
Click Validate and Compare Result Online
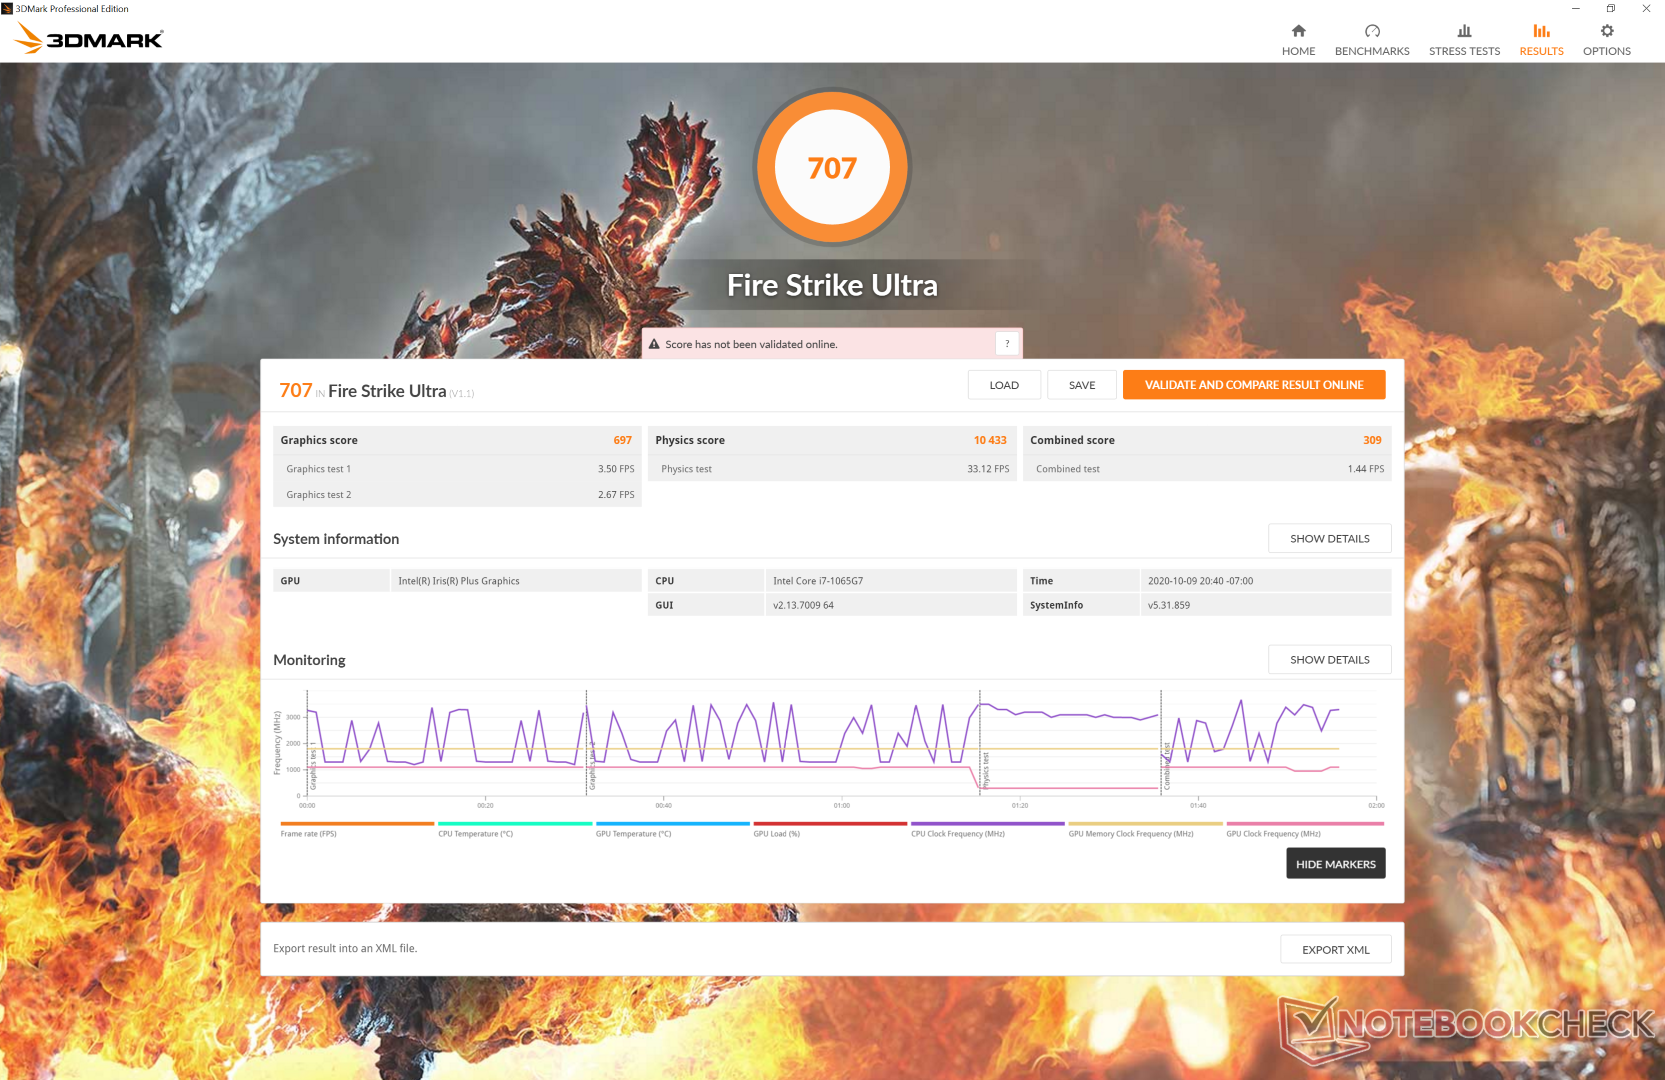click(1254, 385)
